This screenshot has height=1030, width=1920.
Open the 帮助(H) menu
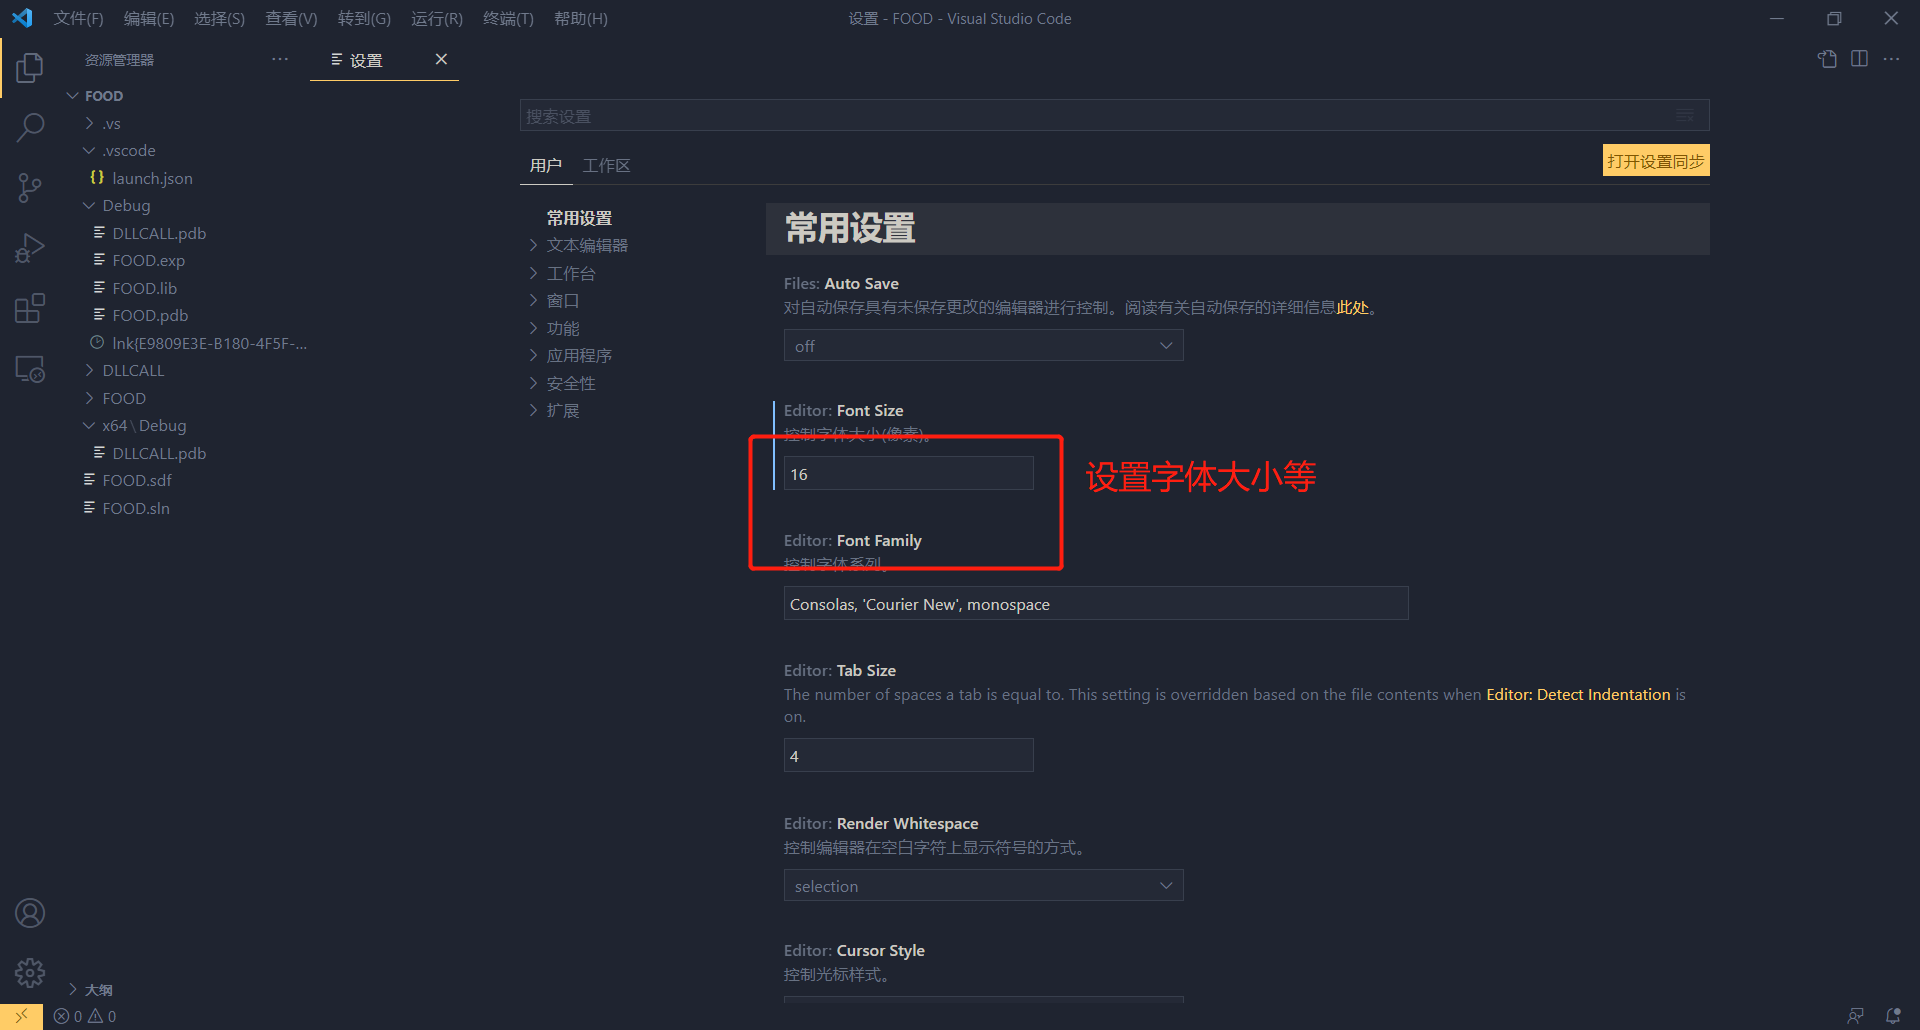580,18
